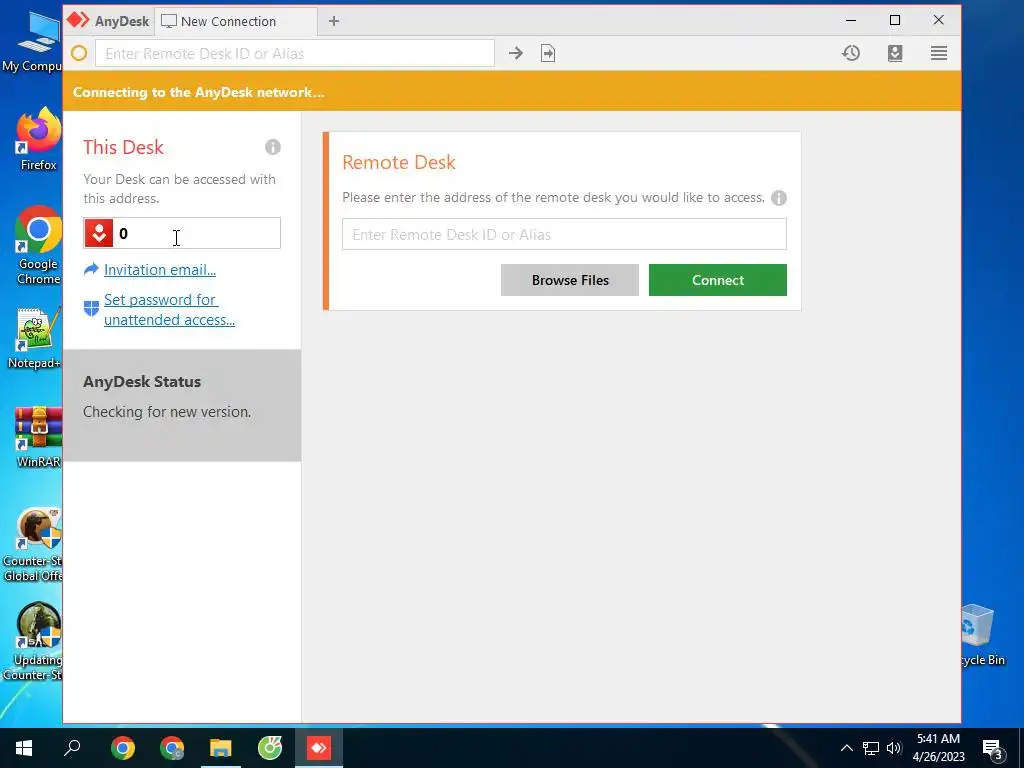
Task: Open the notification center icon
Action: pyautogui.click(x=993, y=748)
